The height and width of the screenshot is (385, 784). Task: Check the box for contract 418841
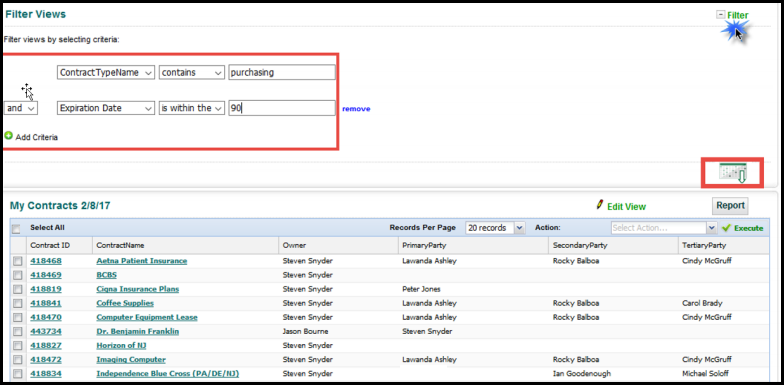coord(18,303)
